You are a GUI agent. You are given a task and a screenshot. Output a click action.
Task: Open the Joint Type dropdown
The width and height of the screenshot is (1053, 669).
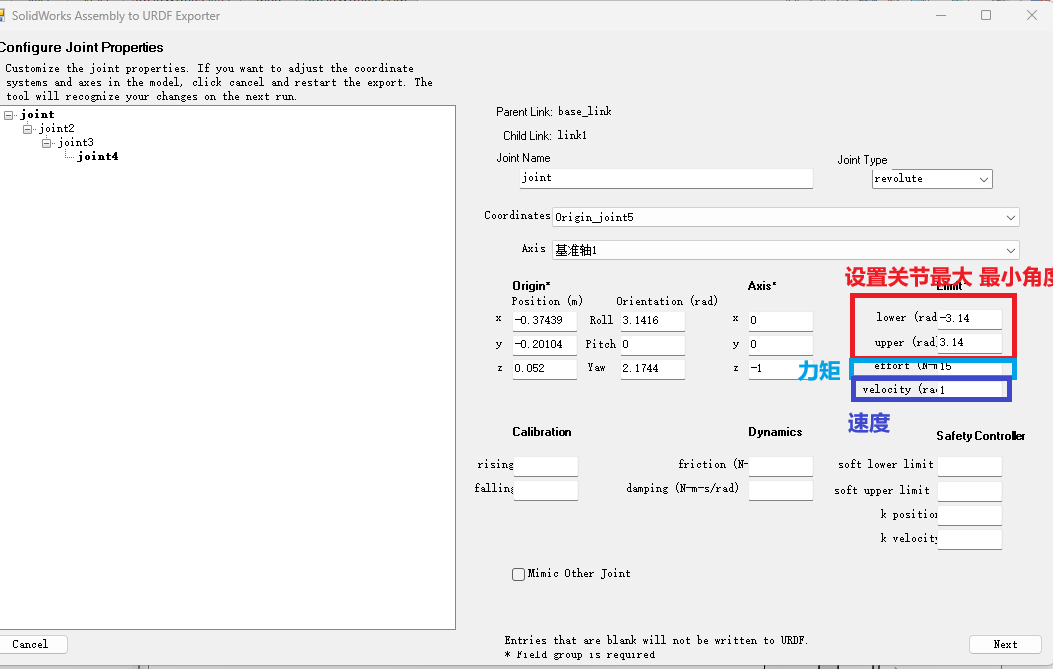click(931, 179)
